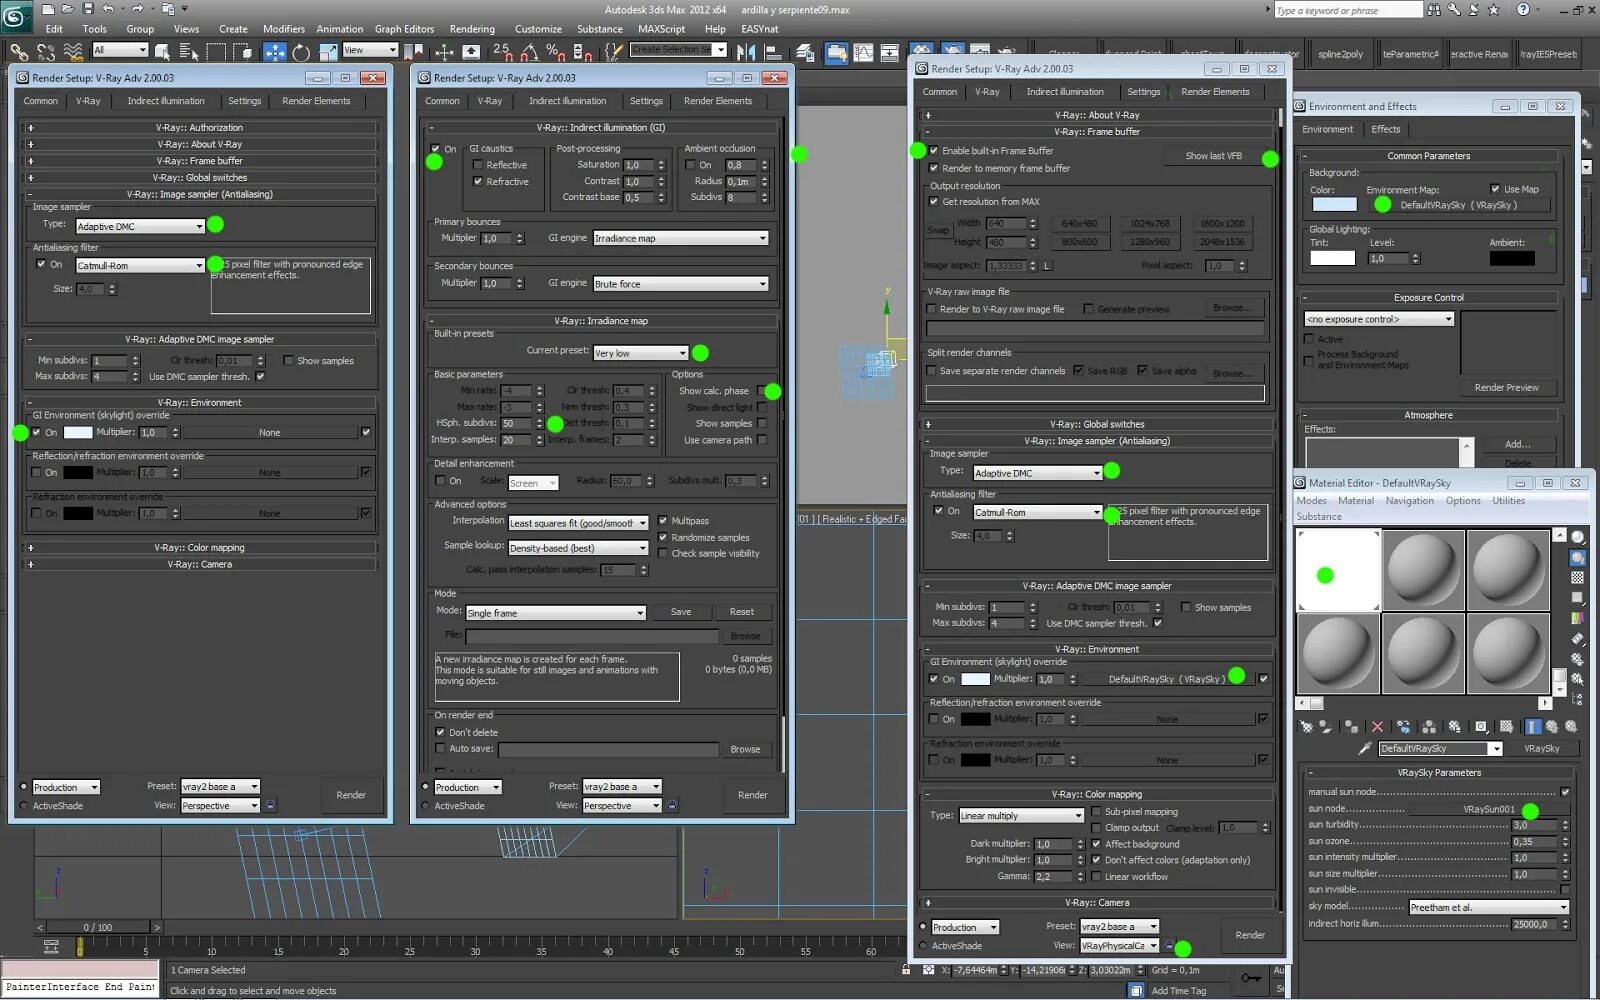Toggle Indirect illumination On checkbox
The width and height of the screenshot is (1600, 1000).
pyautogui.click(x=435, y=149)
